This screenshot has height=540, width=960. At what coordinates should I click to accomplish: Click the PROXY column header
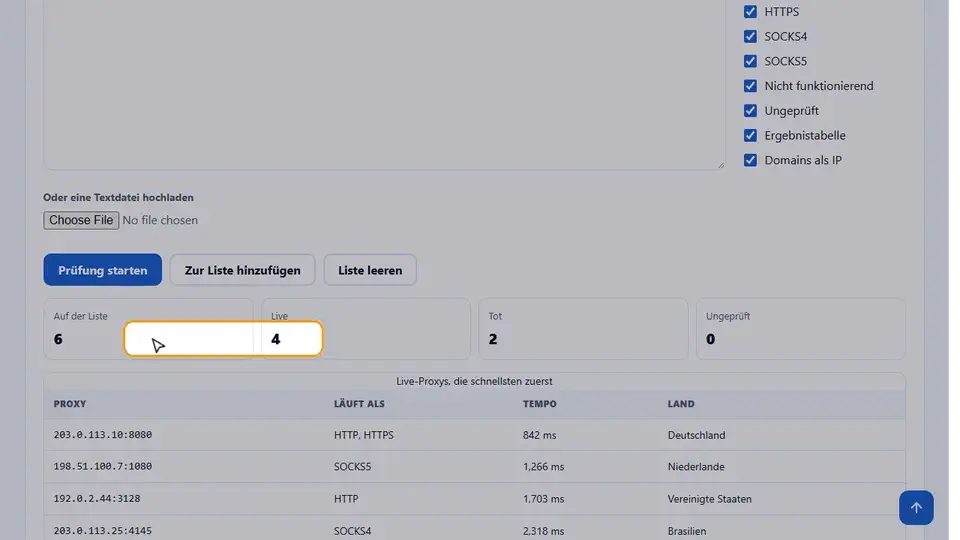click(70, 404)
